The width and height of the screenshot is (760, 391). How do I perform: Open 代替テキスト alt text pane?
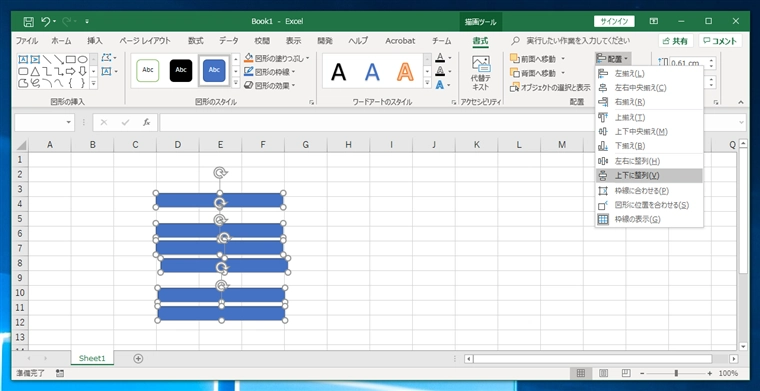click(481, 73)
